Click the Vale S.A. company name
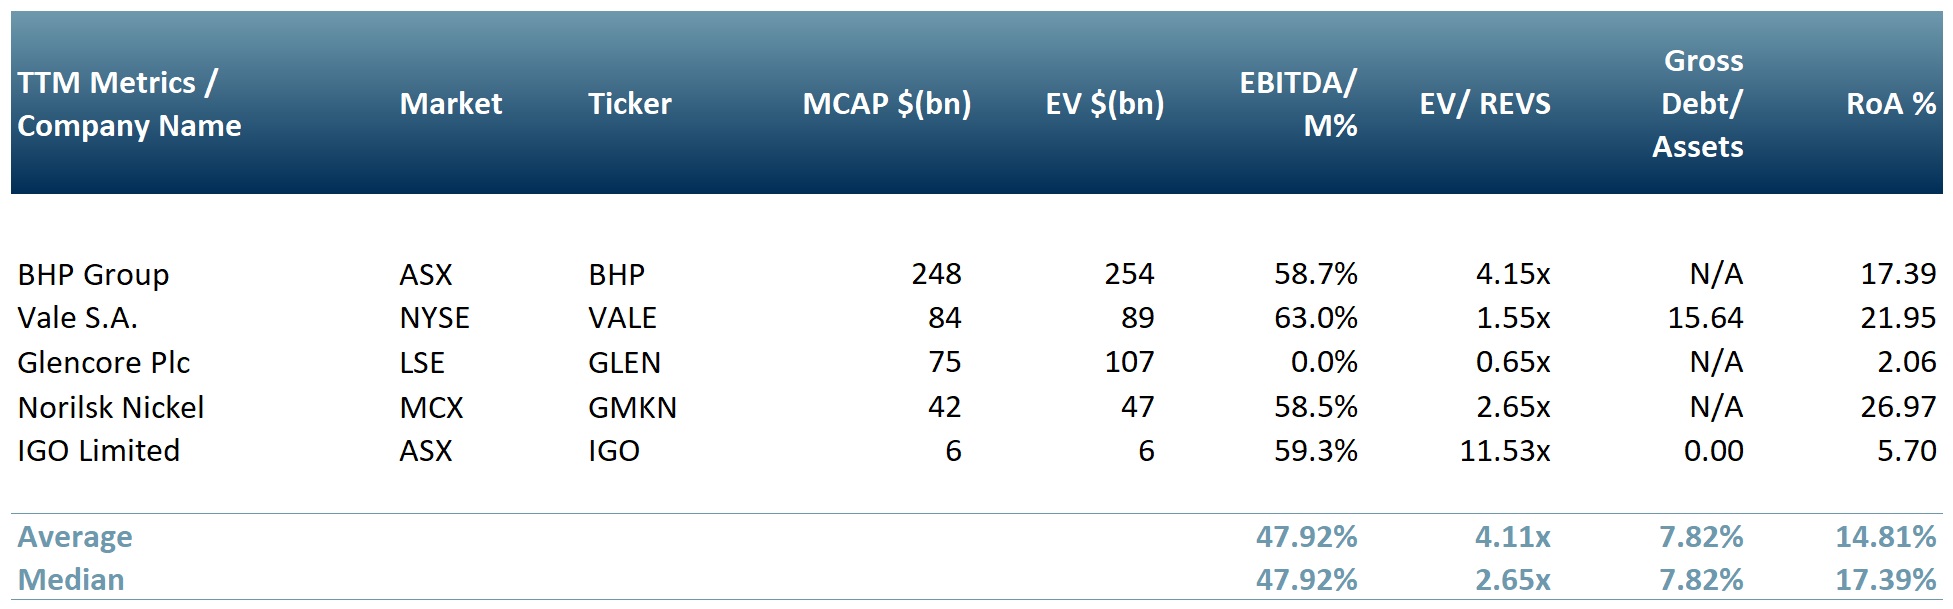Viewport: 1953px width, 609px height. [x=77, y=318]
